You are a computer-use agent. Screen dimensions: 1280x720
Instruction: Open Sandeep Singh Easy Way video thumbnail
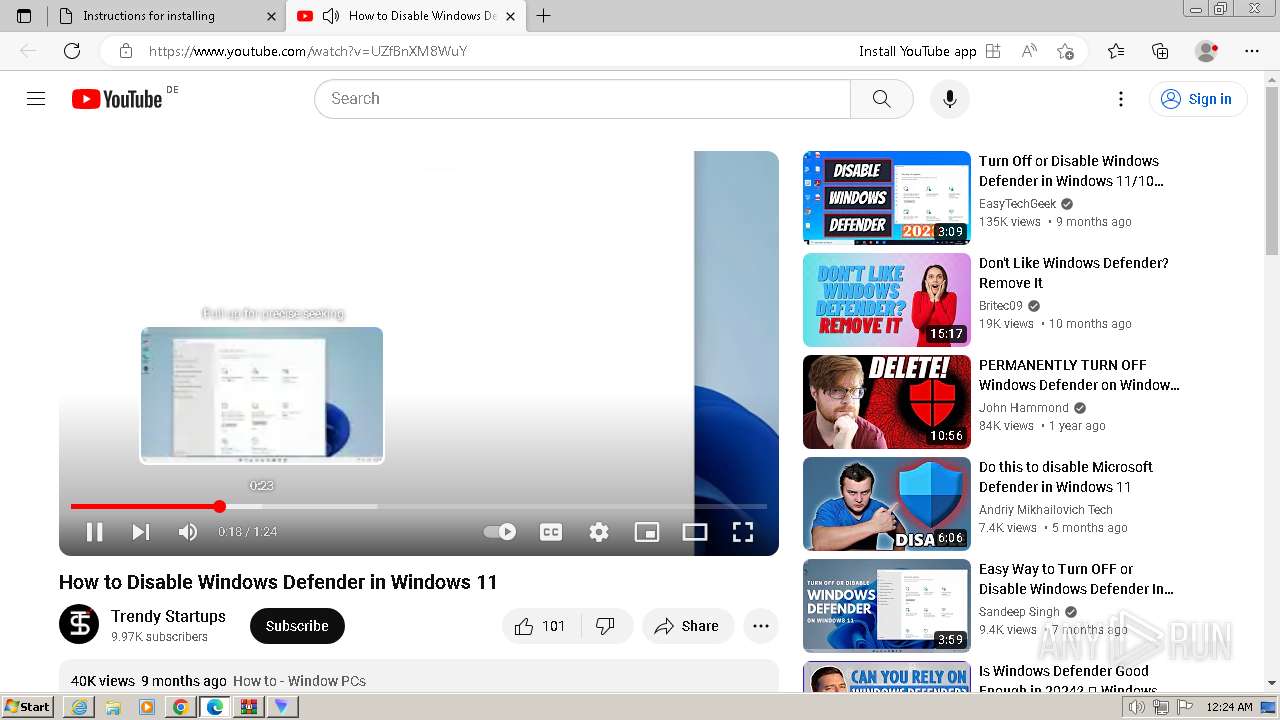pos(887,606)
